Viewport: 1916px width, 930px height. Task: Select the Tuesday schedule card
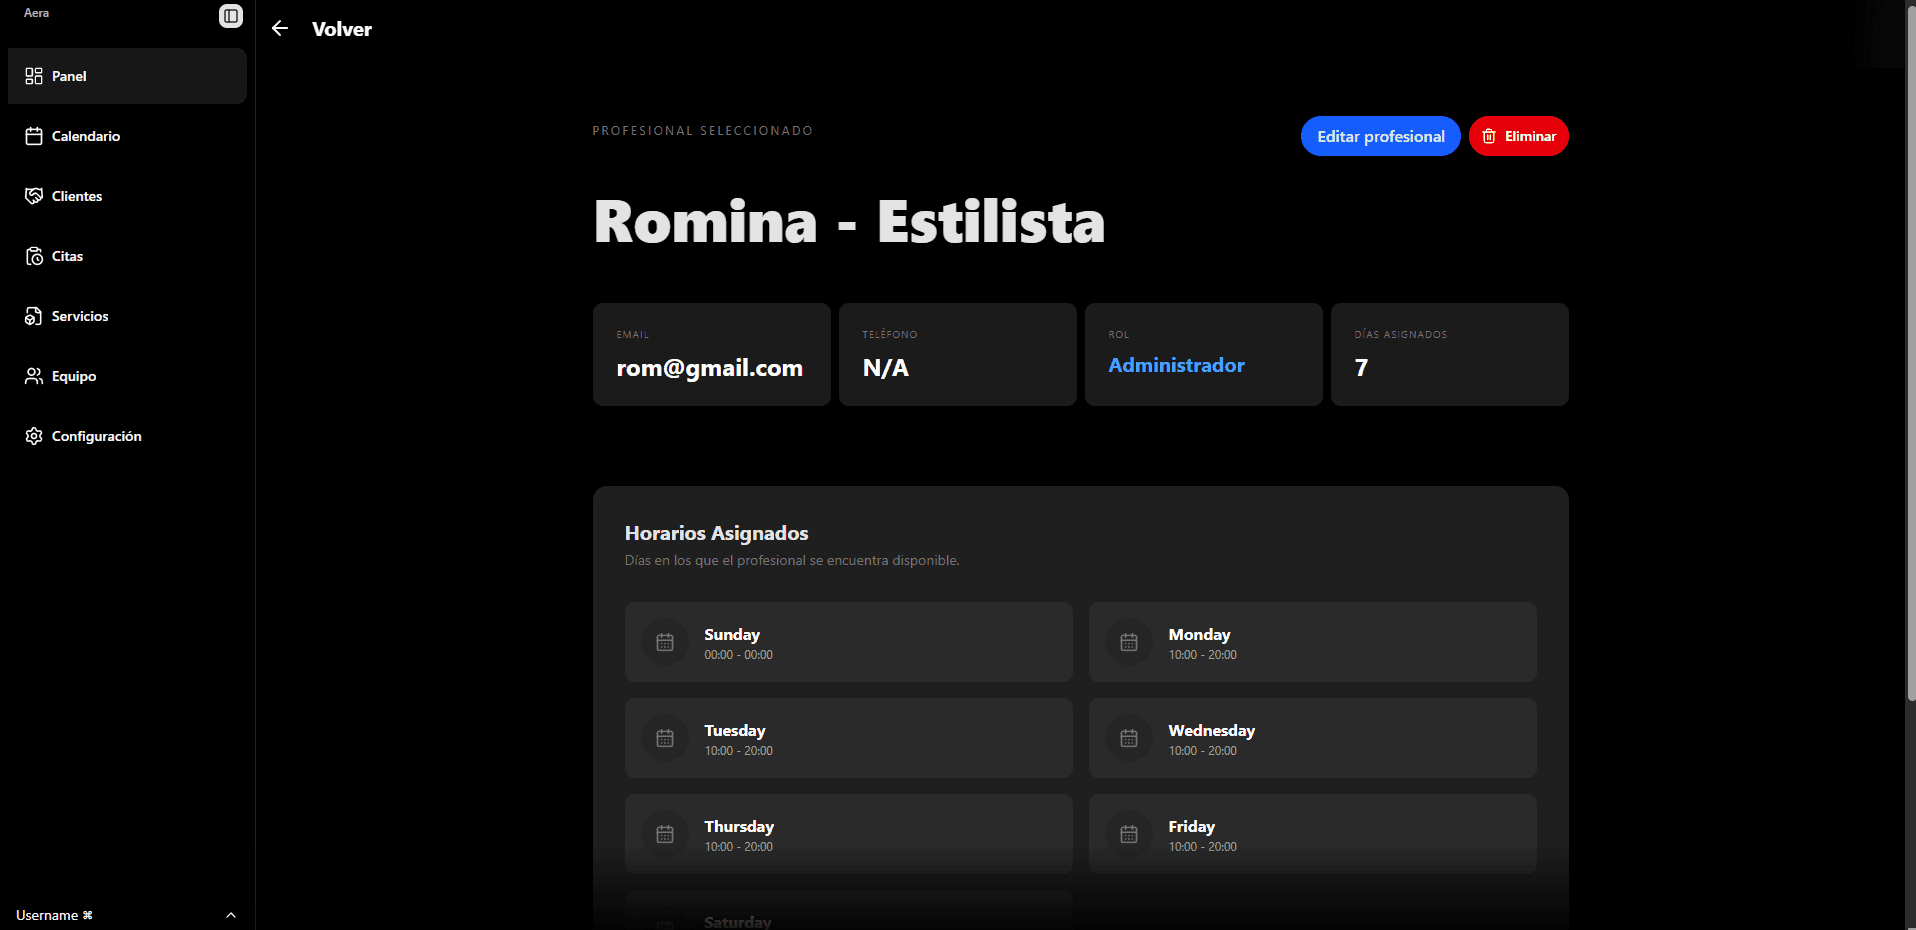point(849,738)
